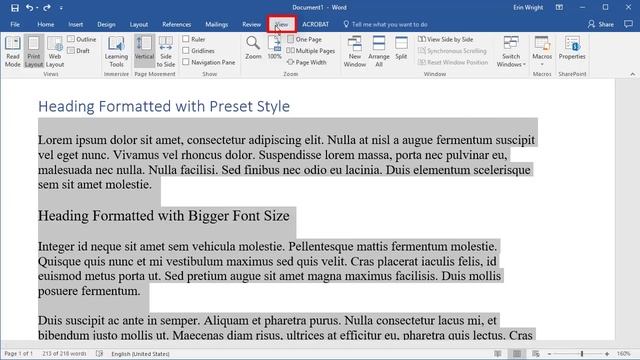Click Synchronous Scrolling

click(452, 51)
